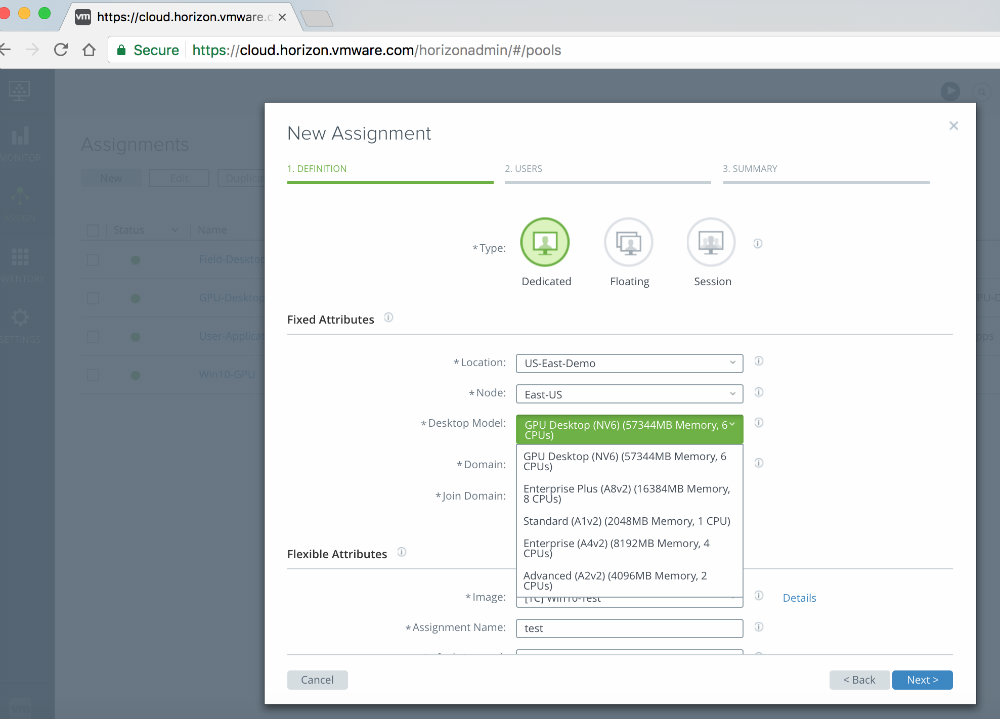The height and width of the screenshot is (719, 1000).
Task: Collapse the Desktop Model dropdown
Action: pyautogui.click(x=629, y=429)
